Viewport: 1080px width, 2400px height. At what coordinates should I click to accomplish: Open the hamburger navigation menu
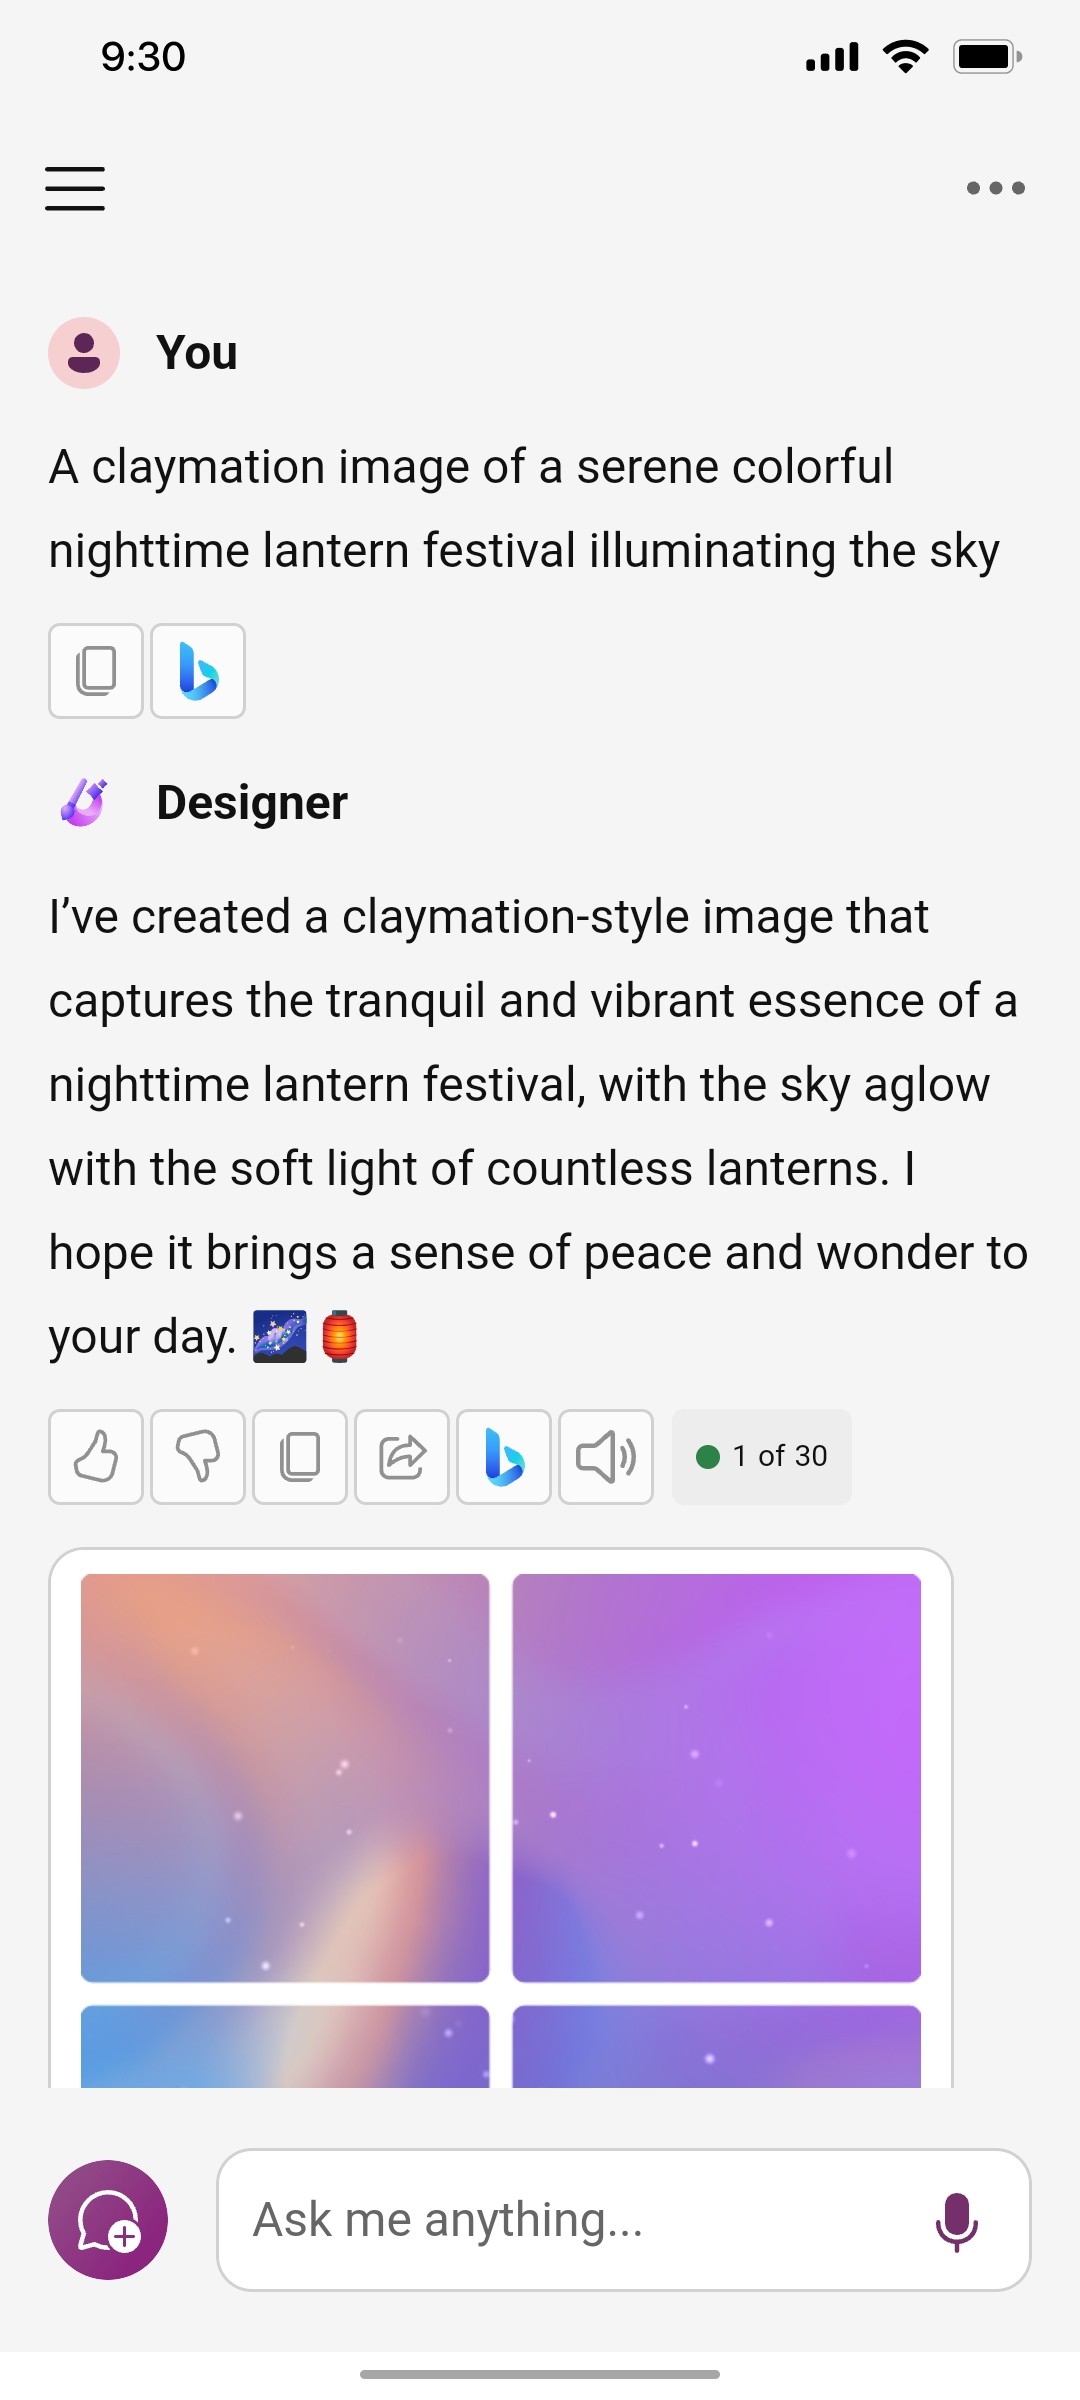(74, 188)
